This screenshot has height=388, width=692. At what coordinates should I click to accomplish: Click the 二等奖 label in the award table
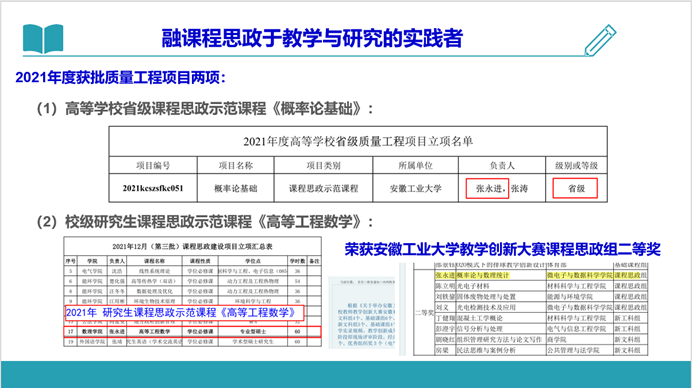tap(425, 313)
